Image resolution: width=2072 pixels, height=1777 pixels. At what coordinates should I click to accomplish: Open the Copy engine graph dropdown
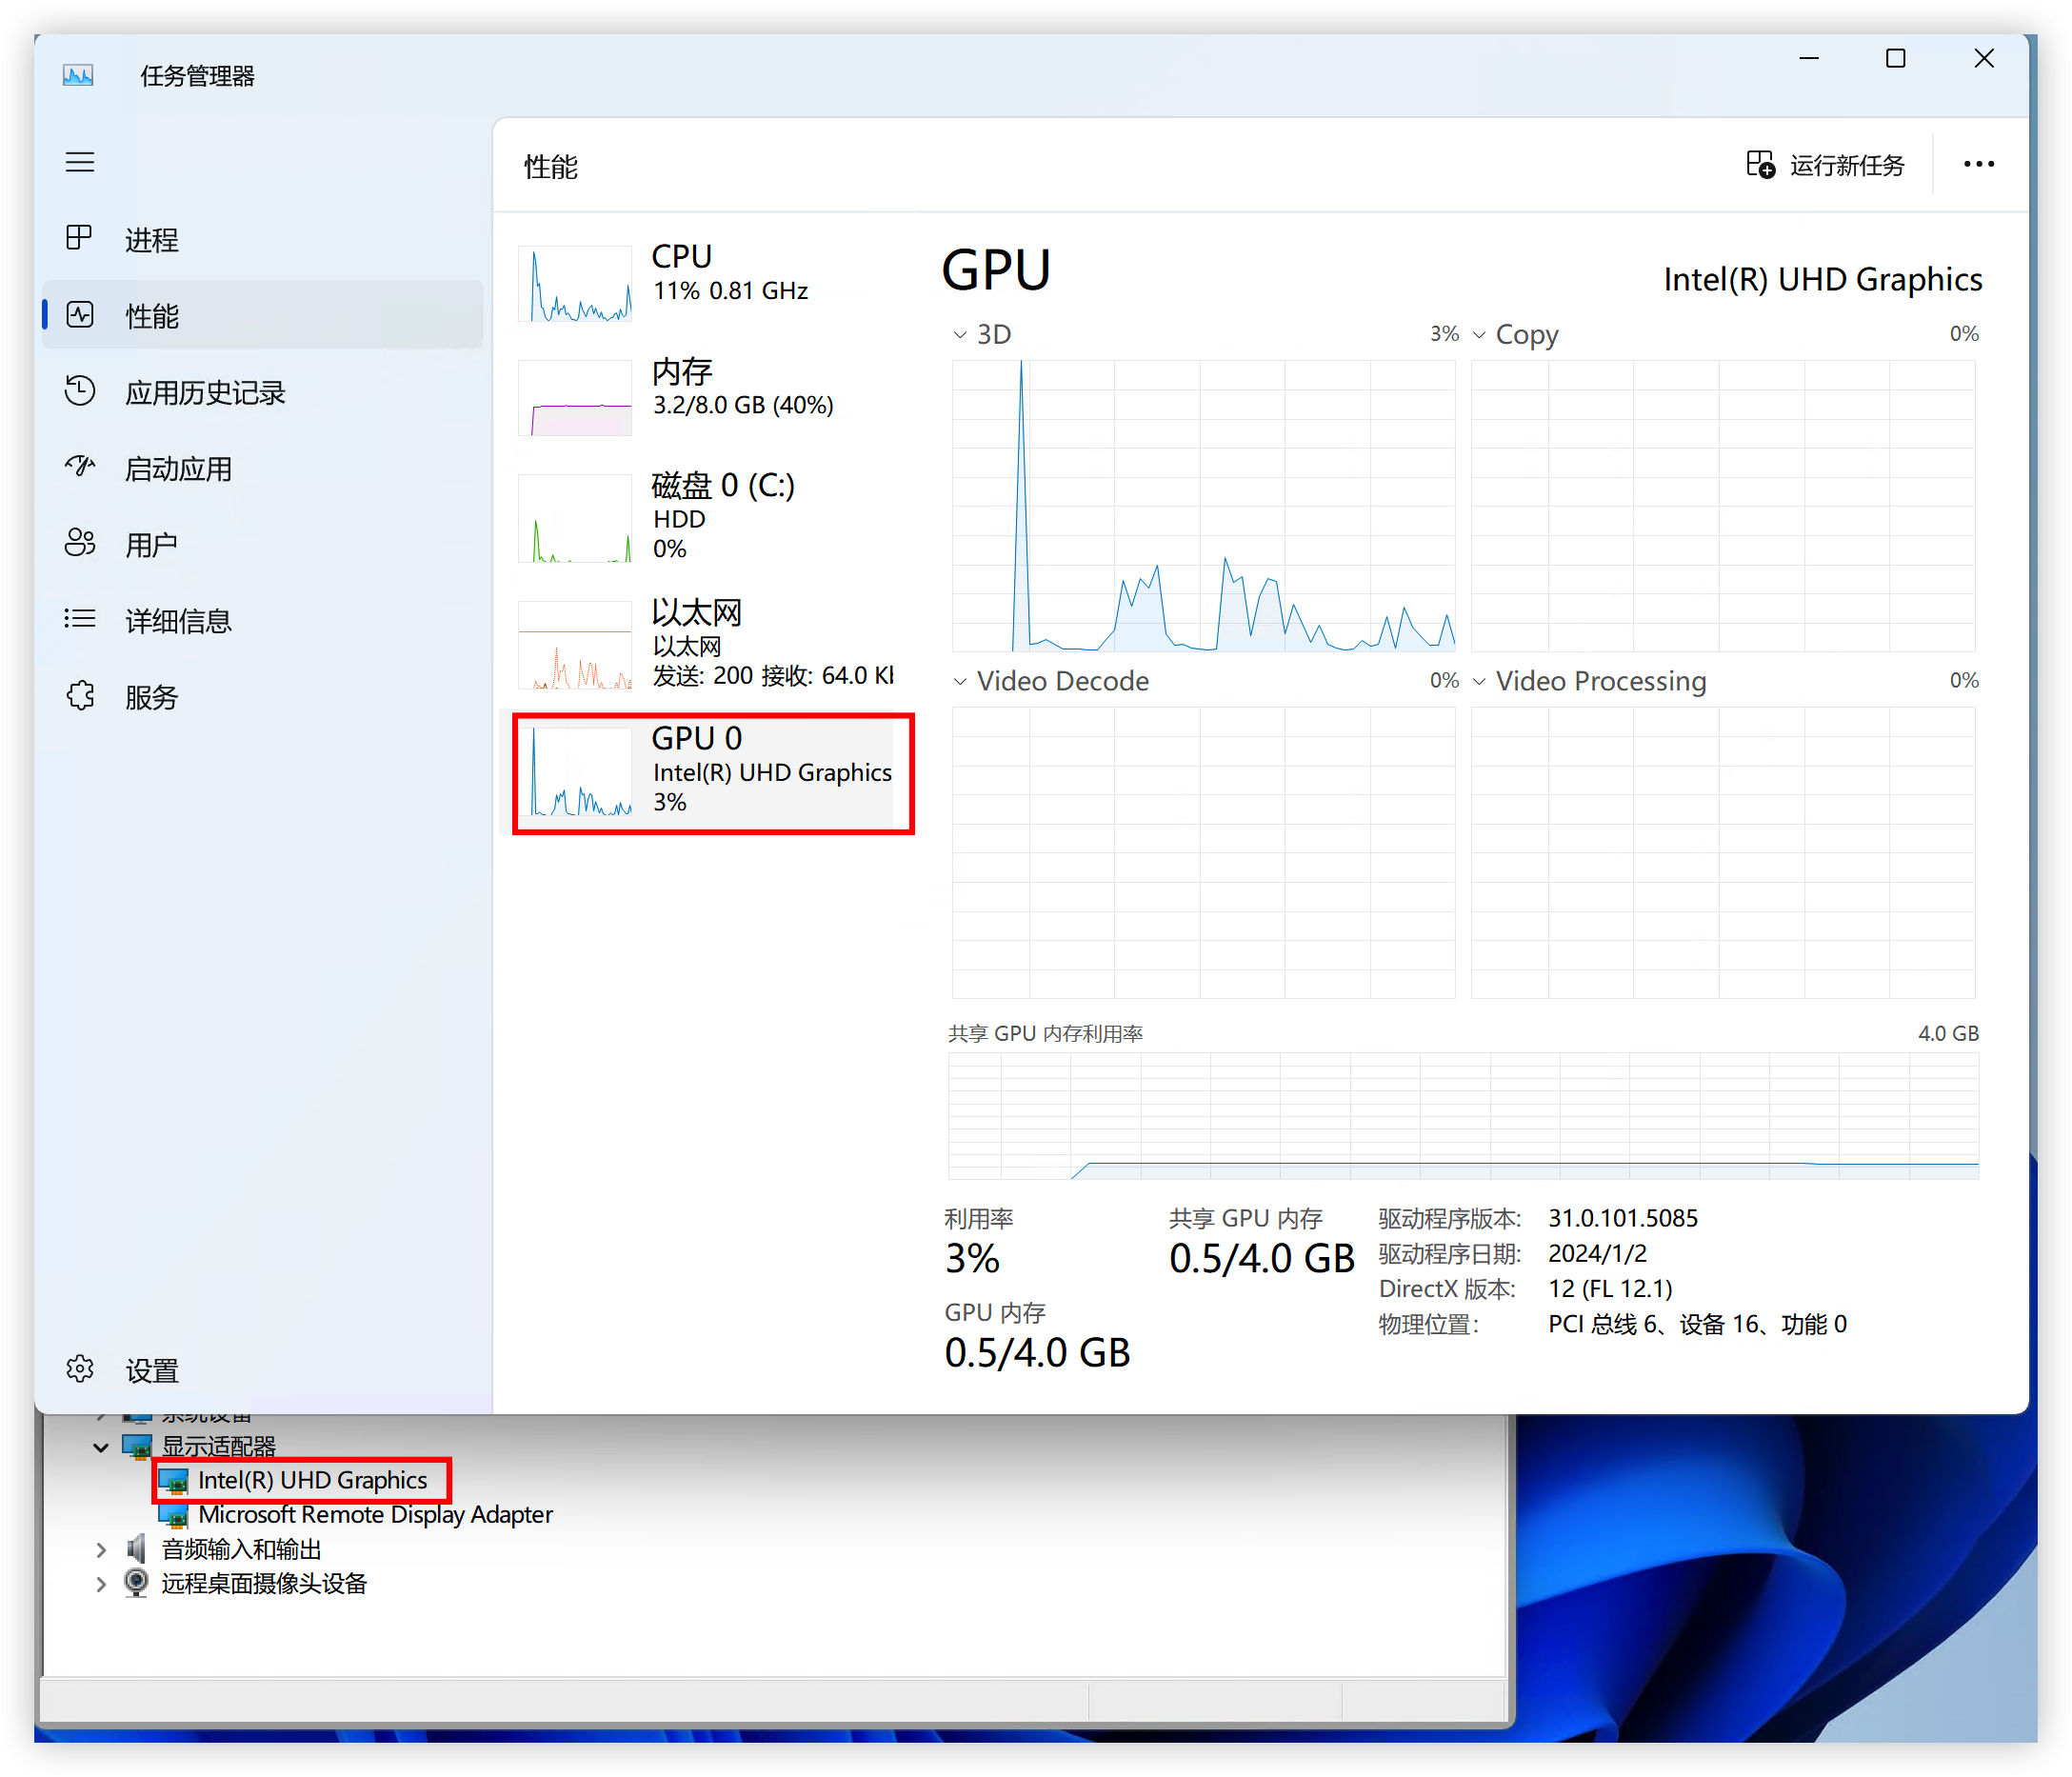point(1479,335)
